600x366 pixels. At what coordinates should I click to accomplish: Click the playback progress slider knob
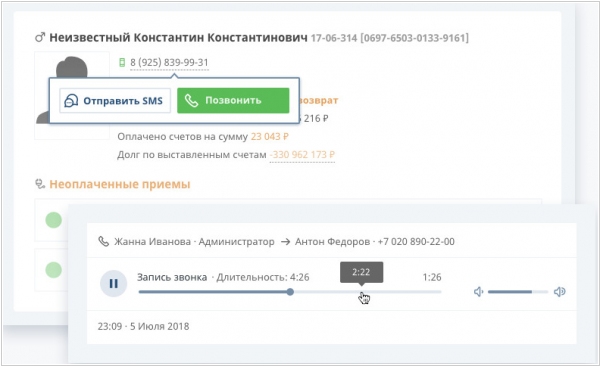click(290, 292)
